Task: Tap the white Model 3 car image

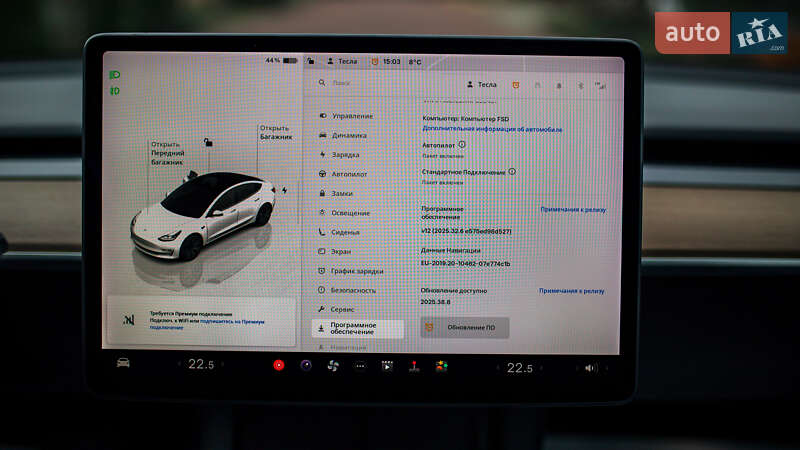Action: click(x=203, y=214)
